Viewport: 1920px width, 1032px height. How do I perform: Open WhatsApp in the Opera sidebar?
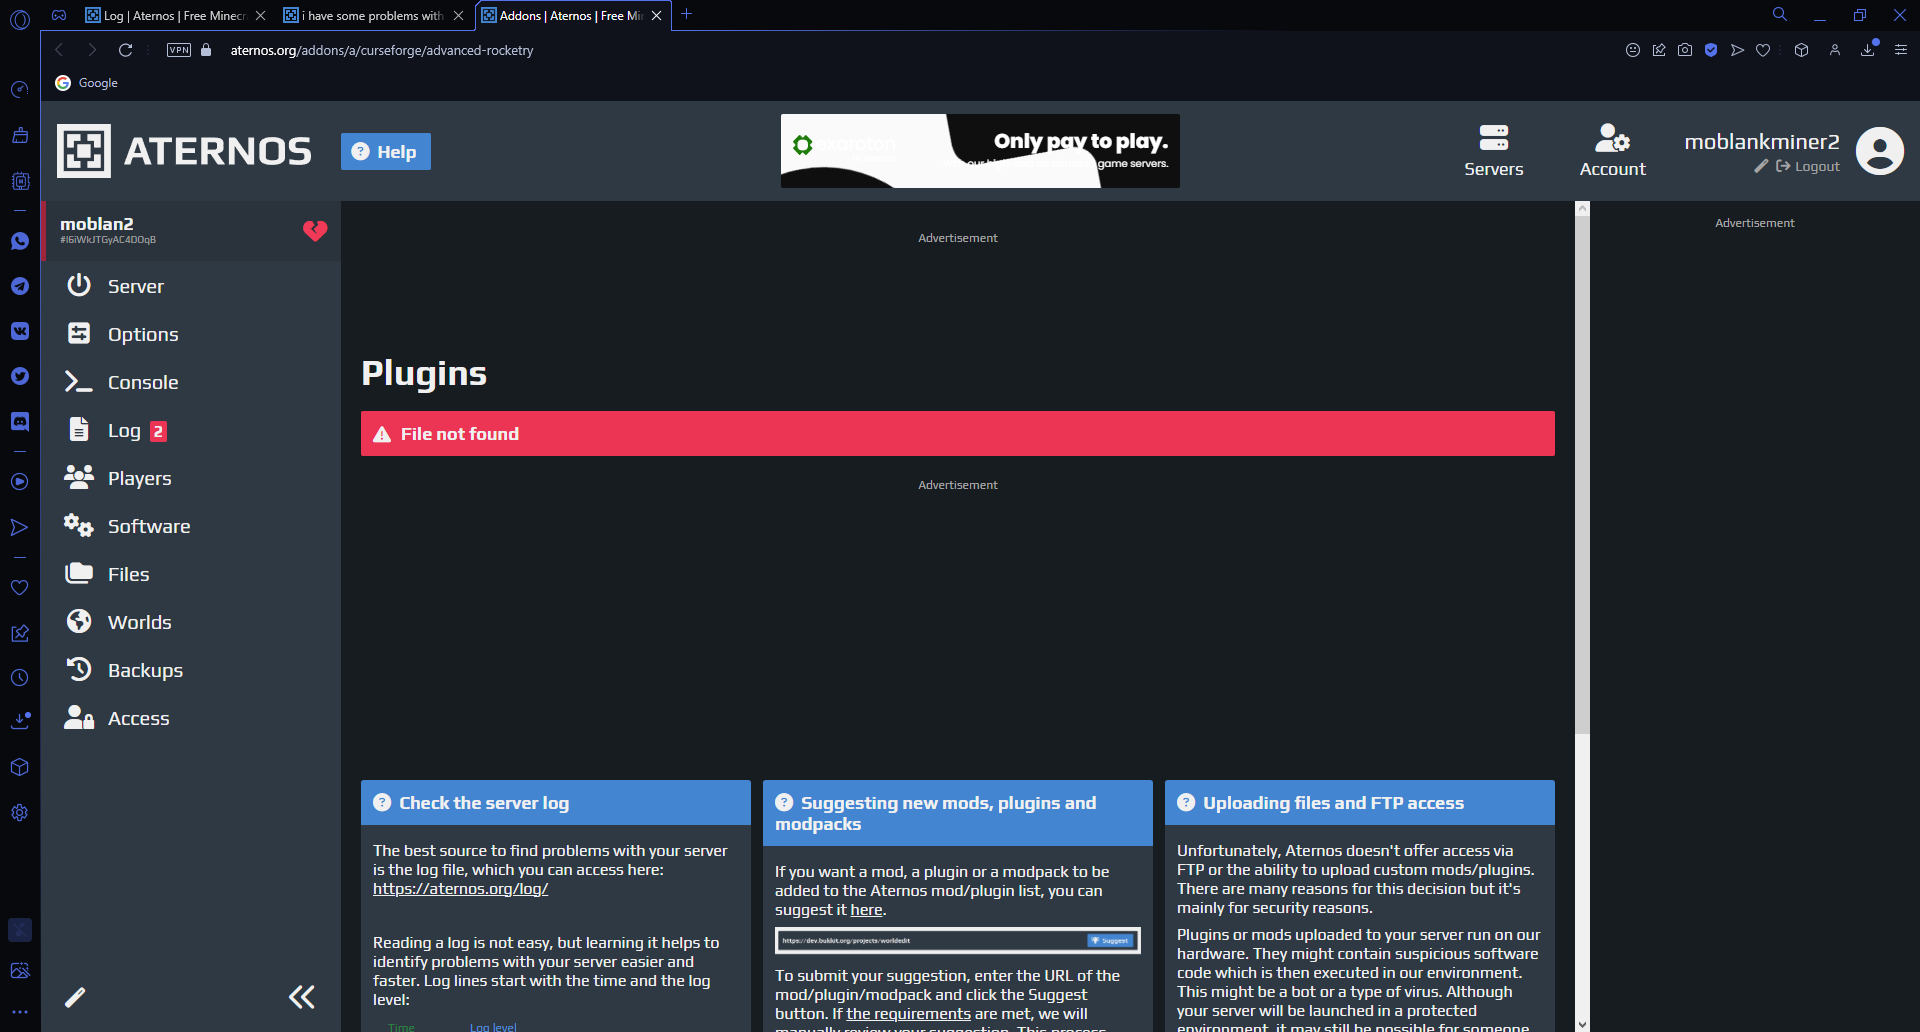click(20, 241)
